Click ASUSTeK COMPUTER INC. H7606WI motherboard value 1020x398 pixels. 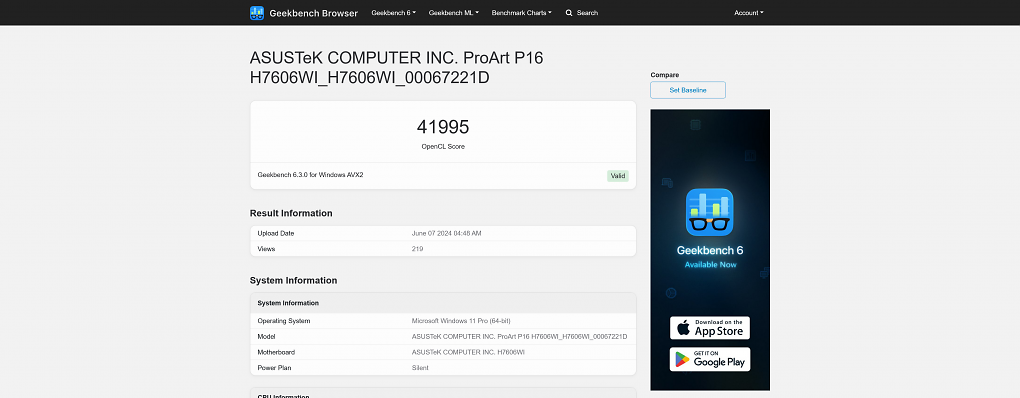point(468,352)
